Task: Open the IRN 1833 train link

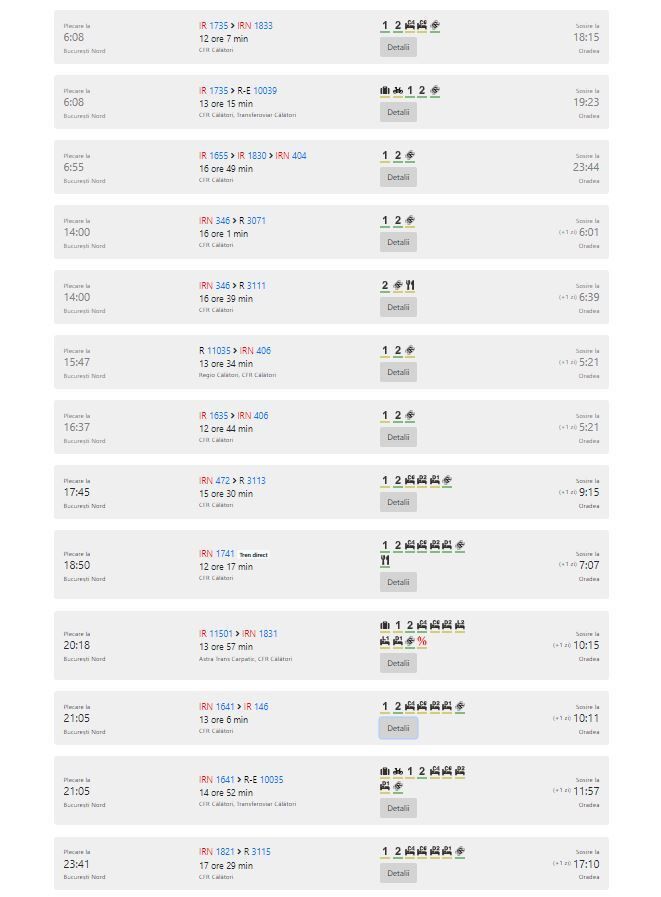Action: coord(255,26)
